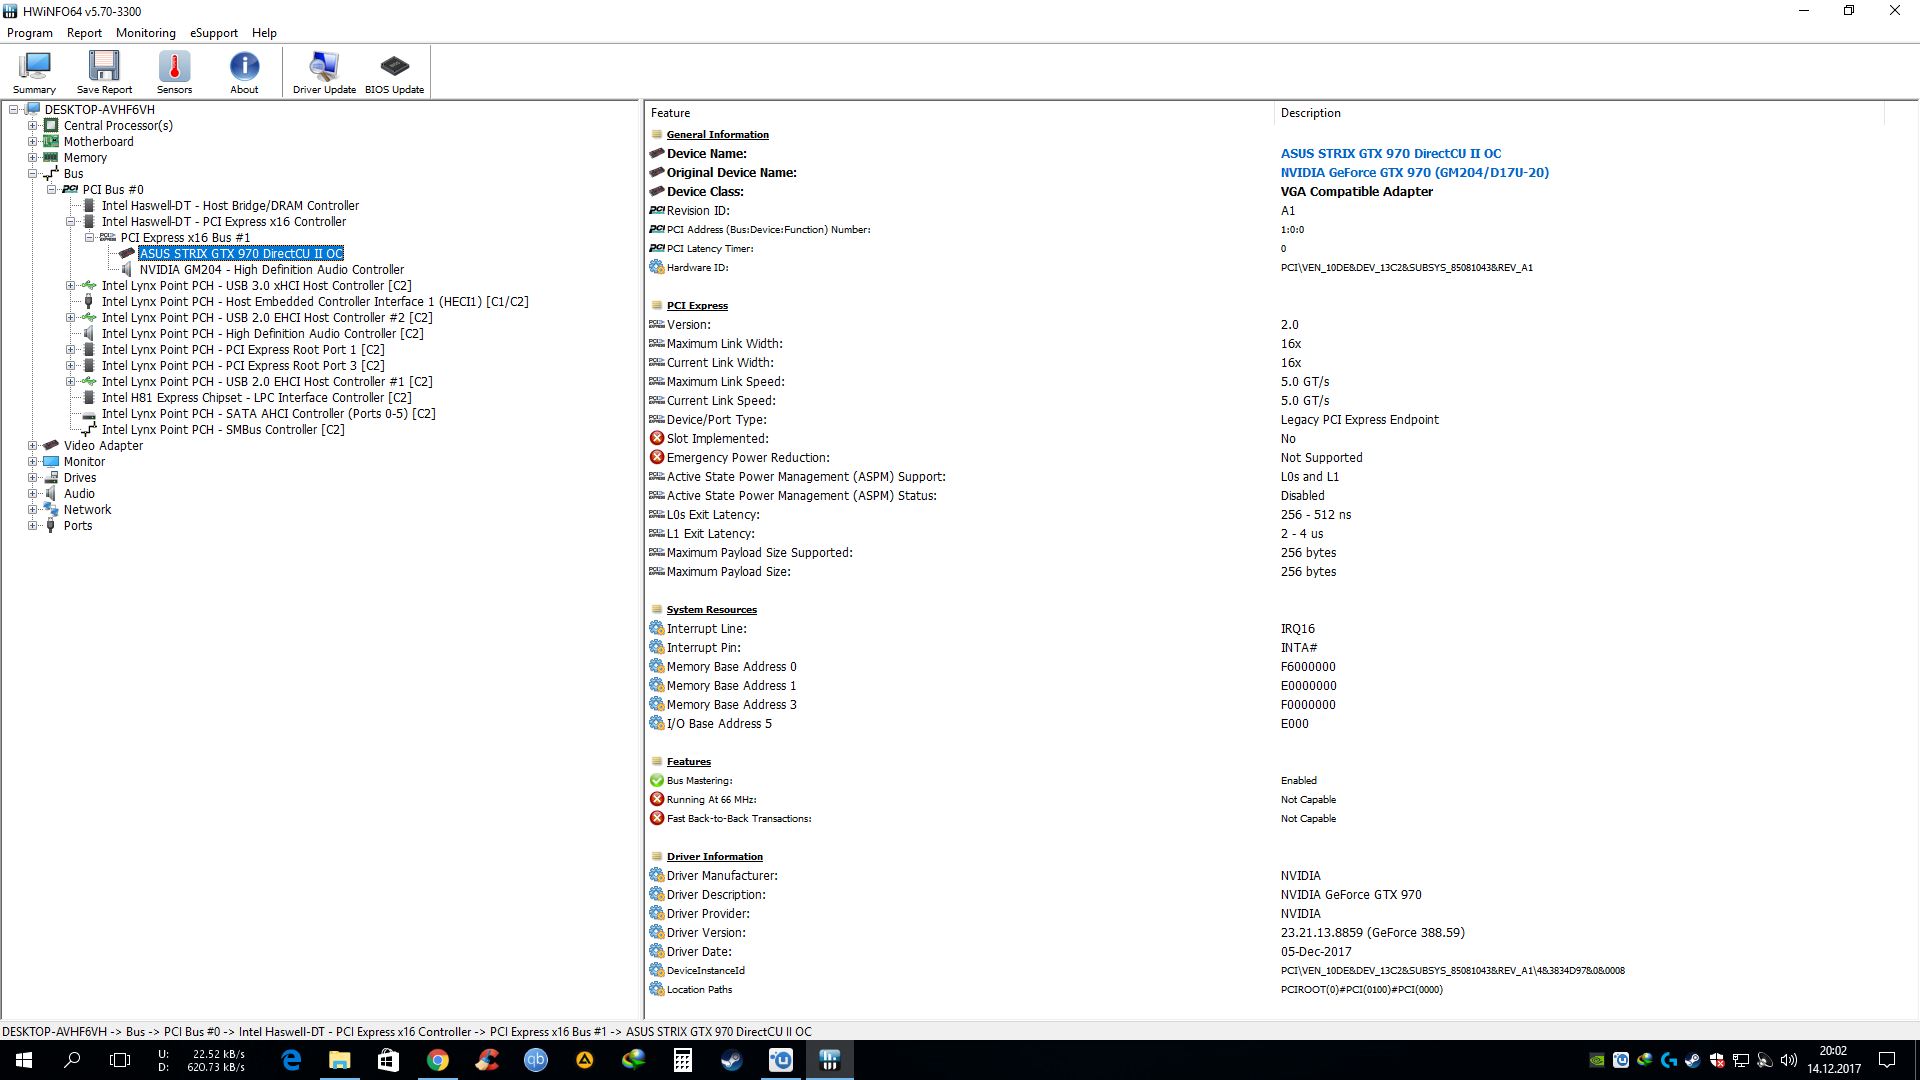Select Lynx Point SMBus Controller item

coord(223,430)
